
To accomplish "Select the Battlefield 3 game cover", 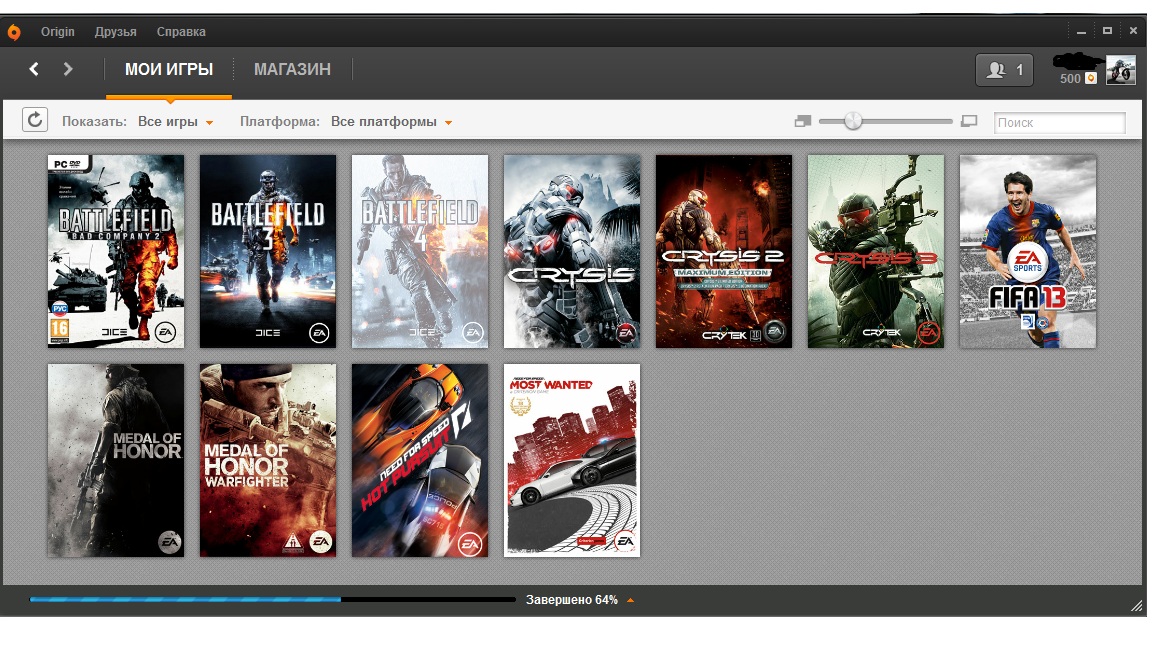I will click(268, 251).
